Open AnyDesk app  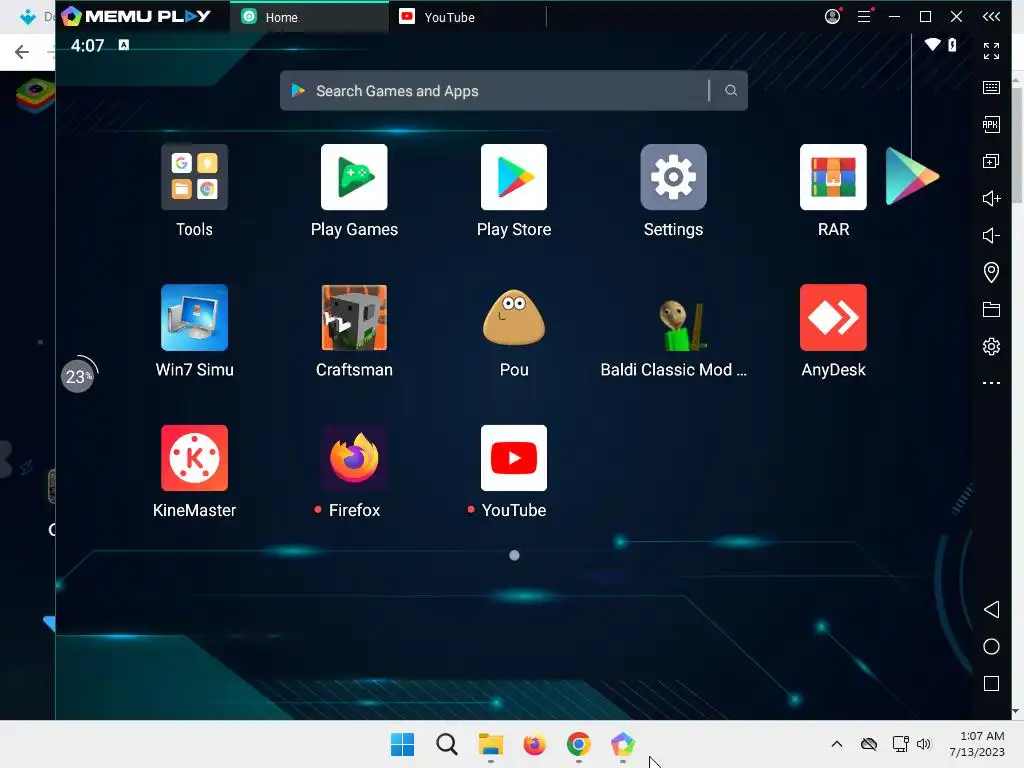[833, 317]
